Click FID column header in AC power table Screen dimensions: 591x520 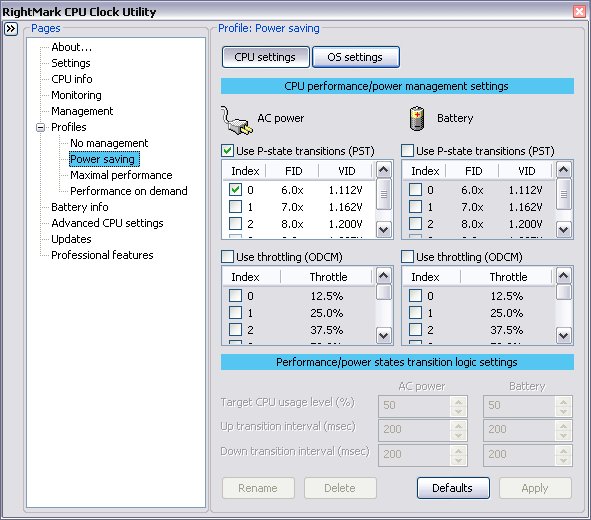click(293, 171)
